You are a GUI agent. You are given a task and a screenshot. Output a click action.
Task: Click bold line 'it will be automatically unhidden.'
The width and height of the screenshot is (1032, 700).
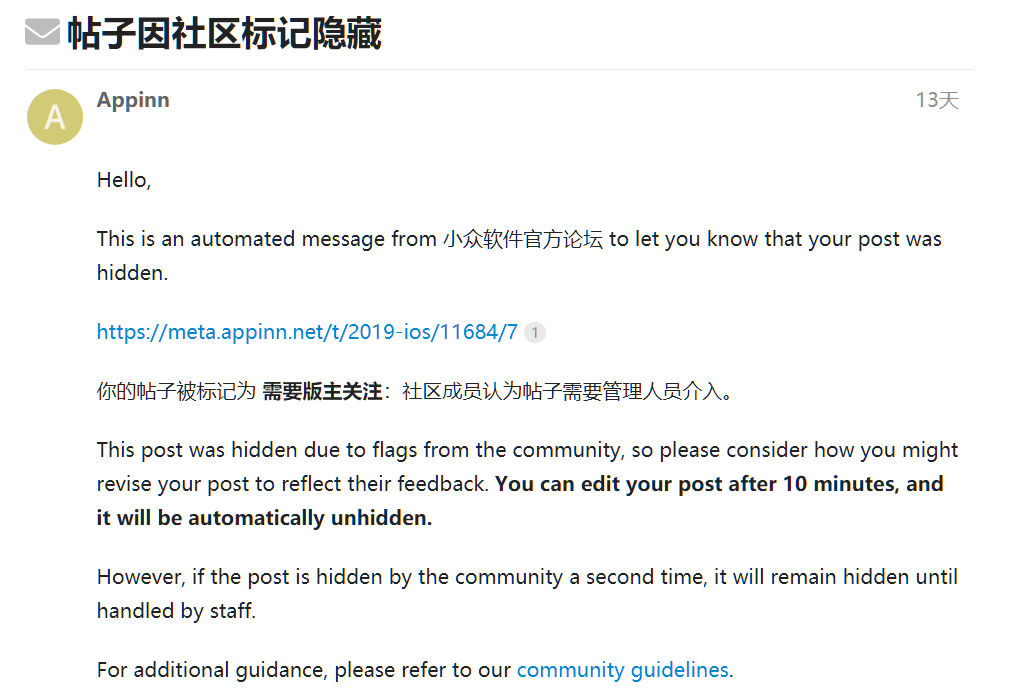pyautogui.click(x=265, y=518)
